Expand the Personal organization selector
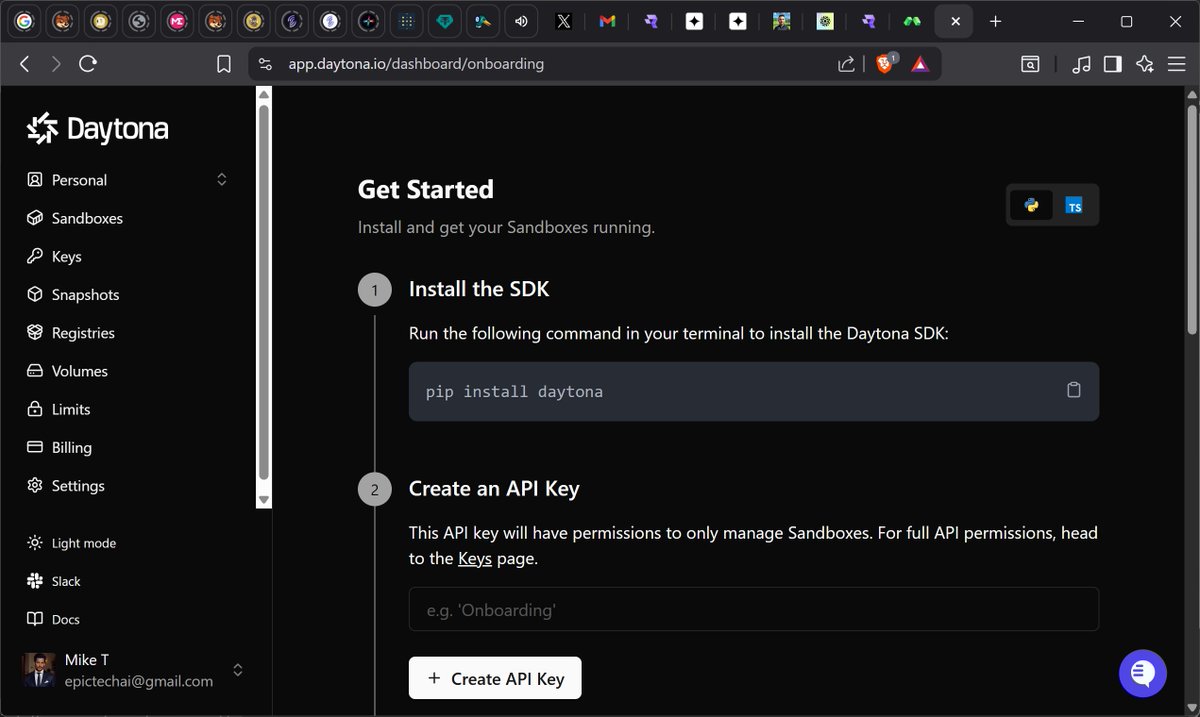The height and width of the screenshot is (717, 1200). [x=128, y=180]
